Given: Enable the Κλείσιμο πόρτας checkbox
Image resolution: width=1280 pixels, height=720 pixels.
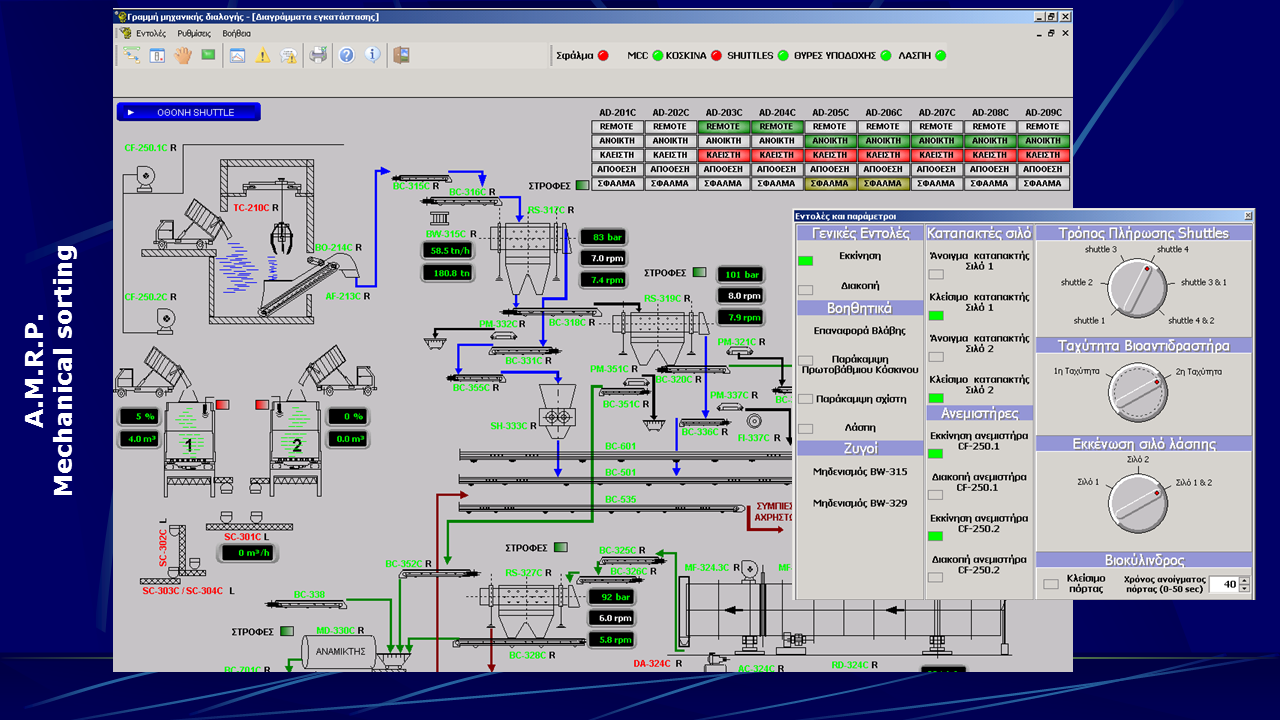Looking at the screenshot, I should click(x=1050, y=584).
